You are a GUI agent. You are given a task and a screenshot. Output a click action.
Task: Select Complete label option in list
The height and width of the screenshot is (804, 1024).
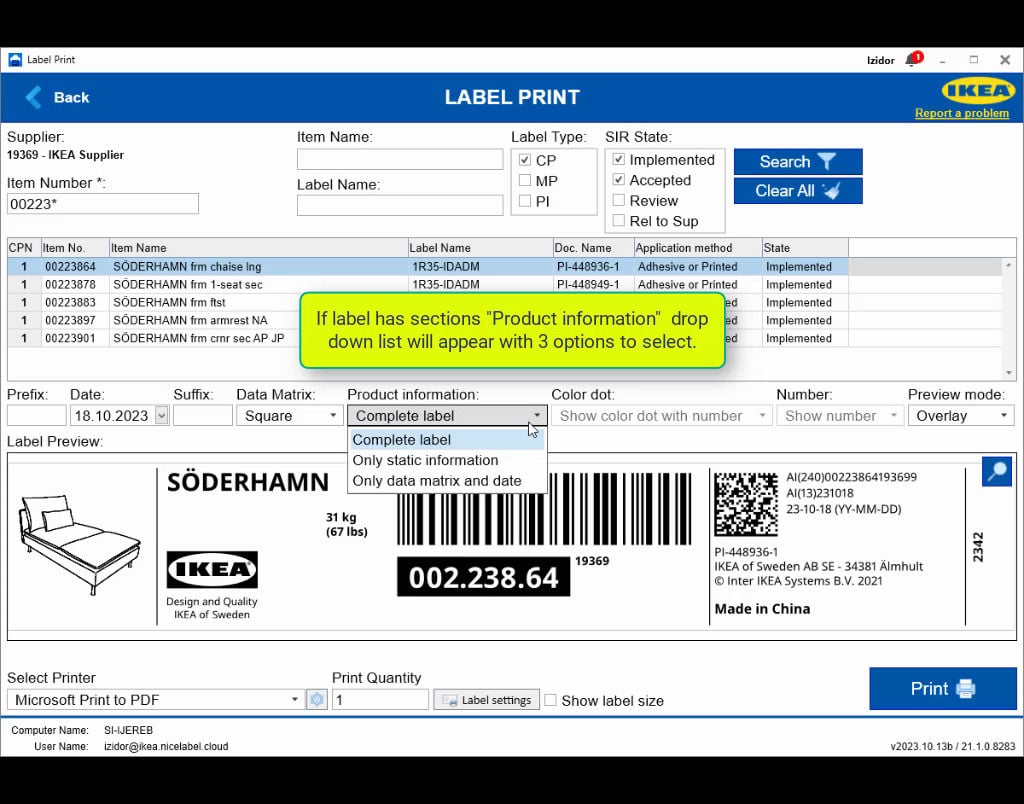click(x=447, y=440)
